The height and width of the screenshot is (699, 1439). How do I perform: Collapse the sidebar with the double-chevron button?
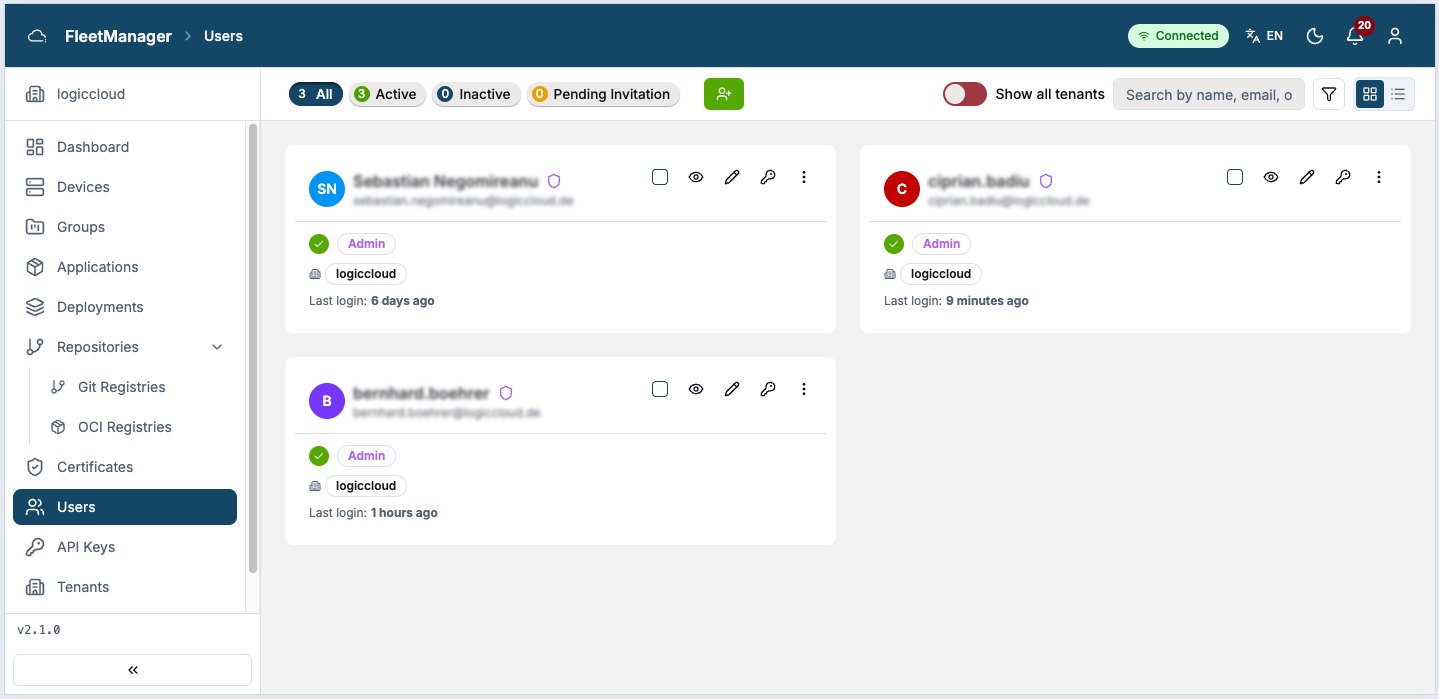click(x=132, y=670)
